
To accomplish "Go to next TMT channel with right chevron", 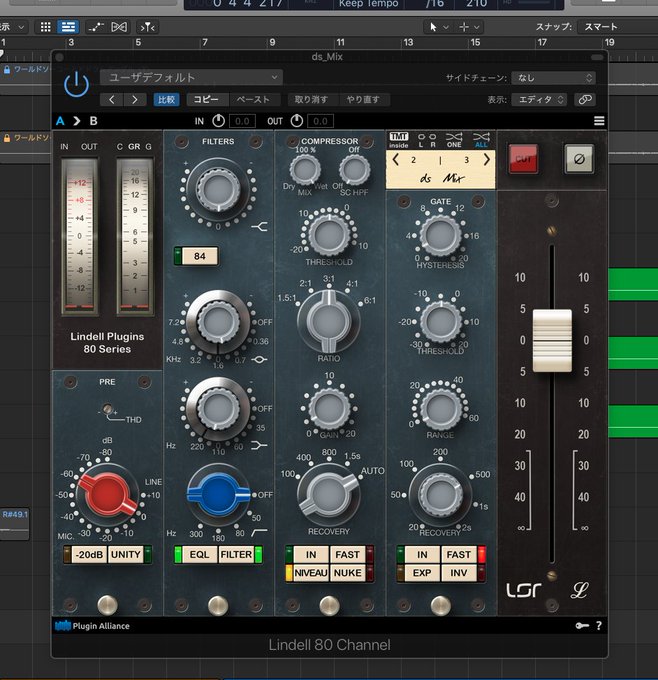I will click(x=487, y=160).
